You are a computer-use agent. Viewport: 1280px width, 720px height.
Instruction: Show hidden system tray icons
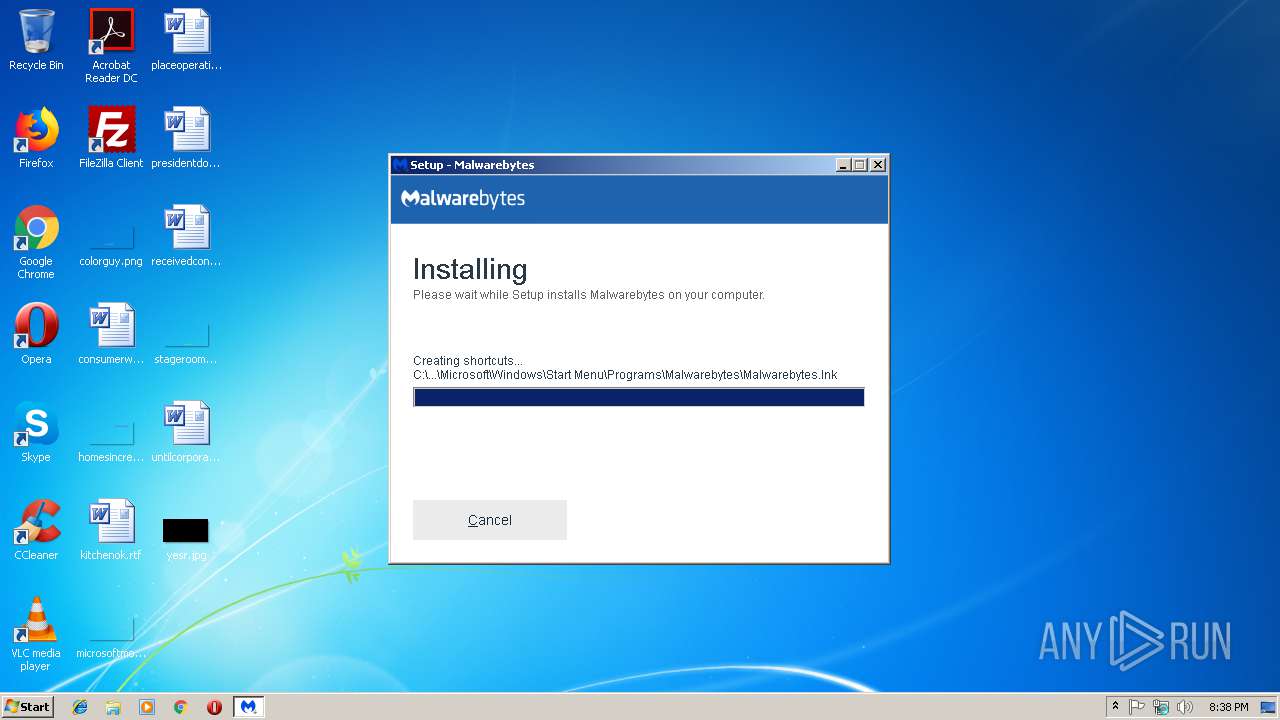[x=1115, y=707]
